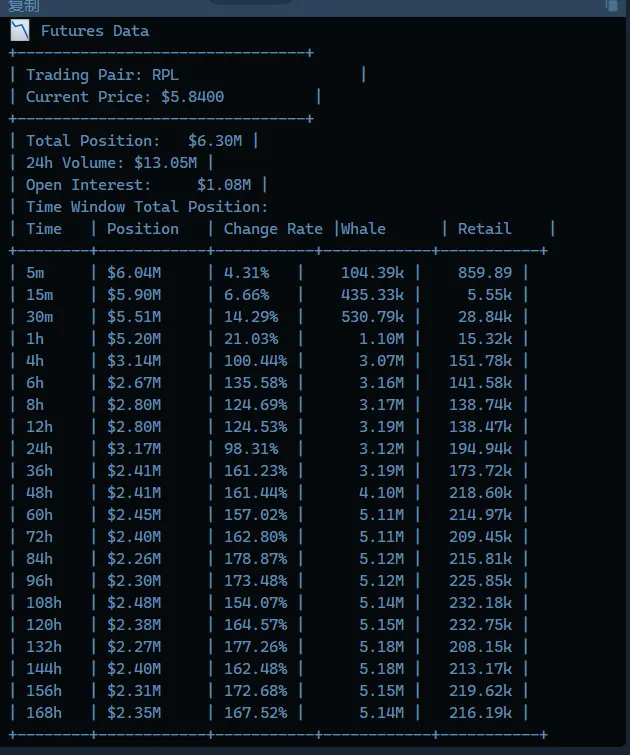Select the current price value $5.8400
The image size is (630, 755).
point(192,97)
